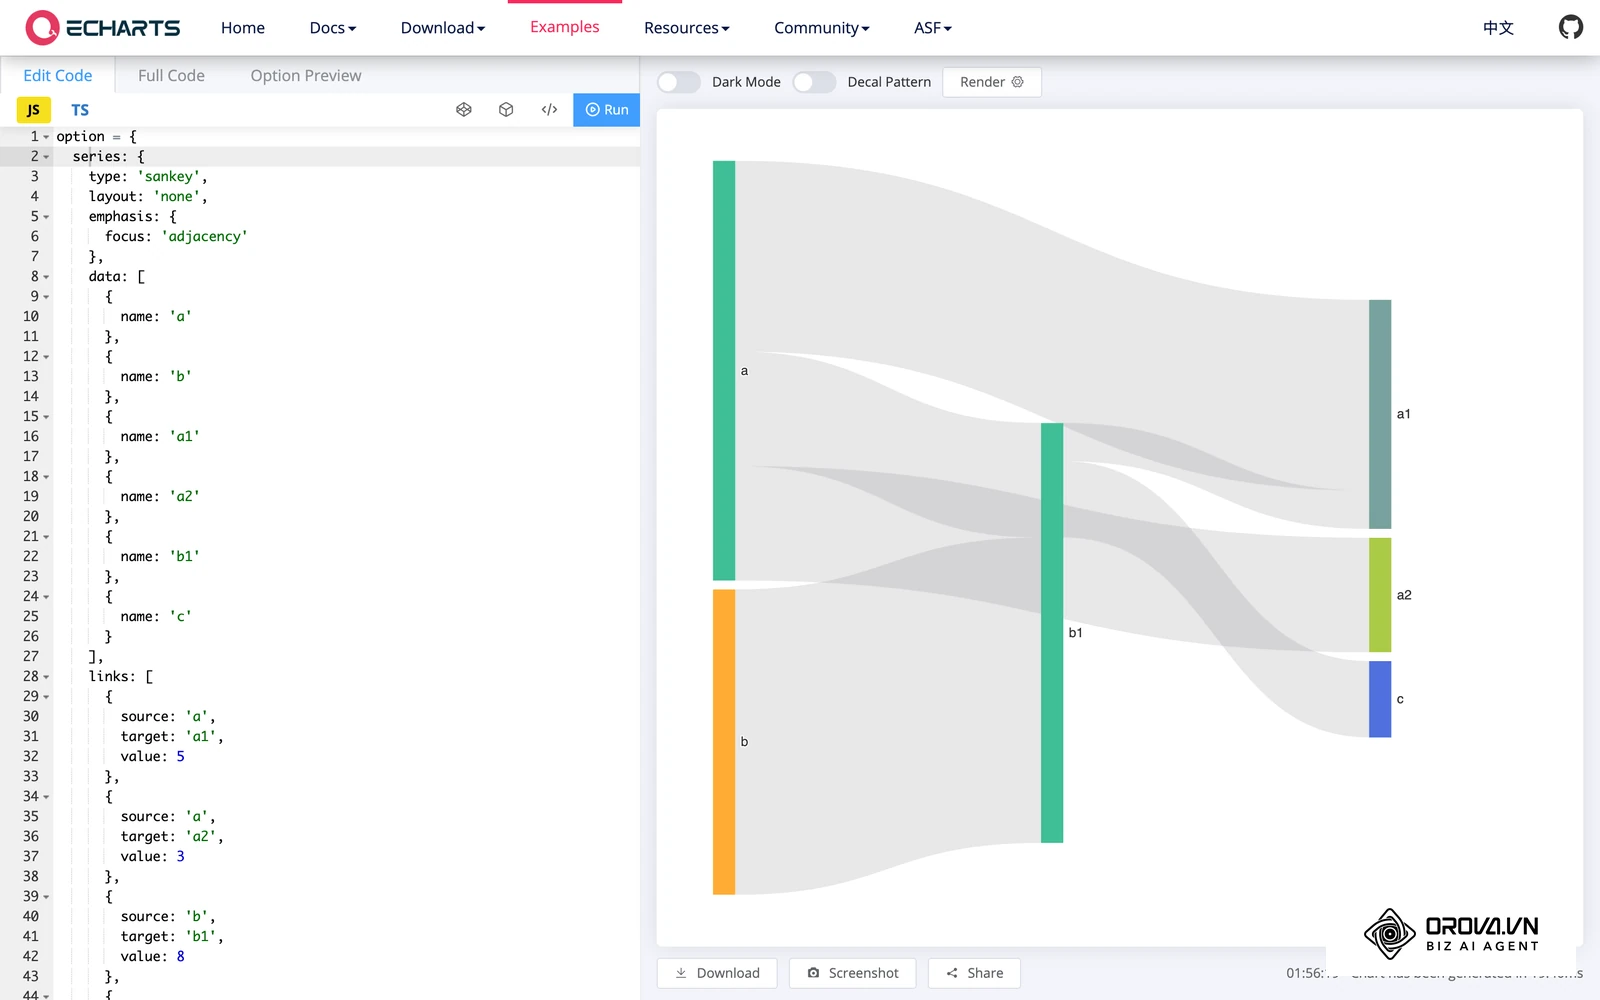Switch site language to 中文

(1498, 28)
